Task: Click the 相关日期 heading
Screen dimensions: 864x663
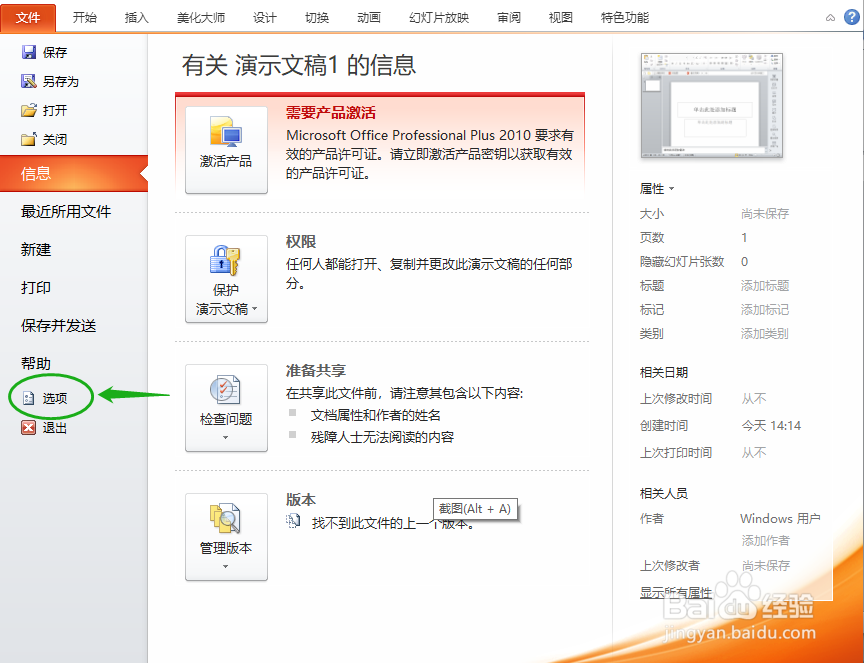Action: 663,373
